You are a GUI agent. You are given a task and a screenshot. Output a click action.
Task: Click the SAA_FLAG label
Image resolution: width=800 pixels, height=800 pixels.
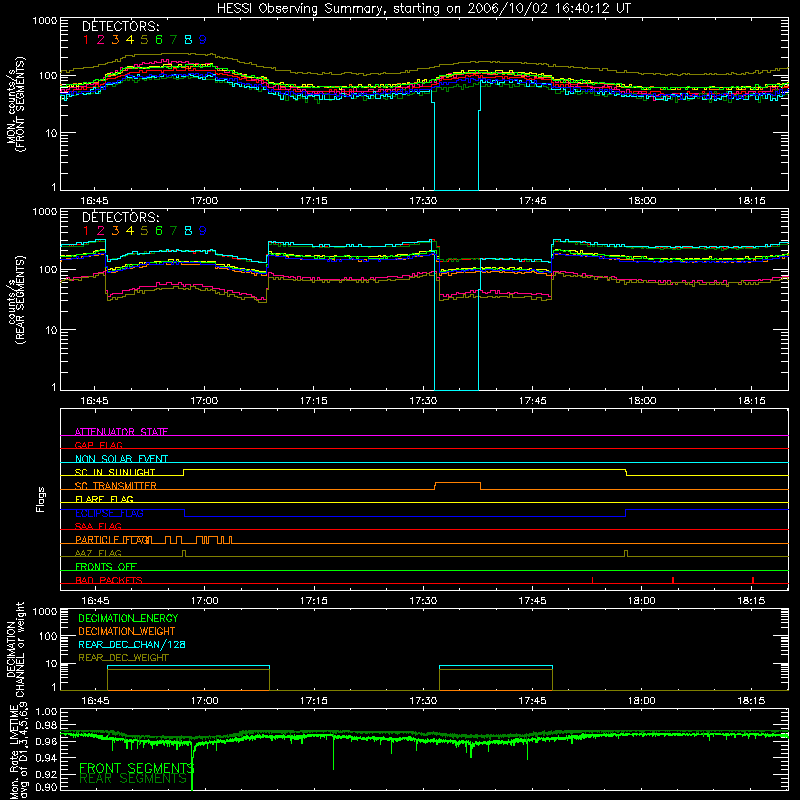pyautogui.click(x=98, y=526)
